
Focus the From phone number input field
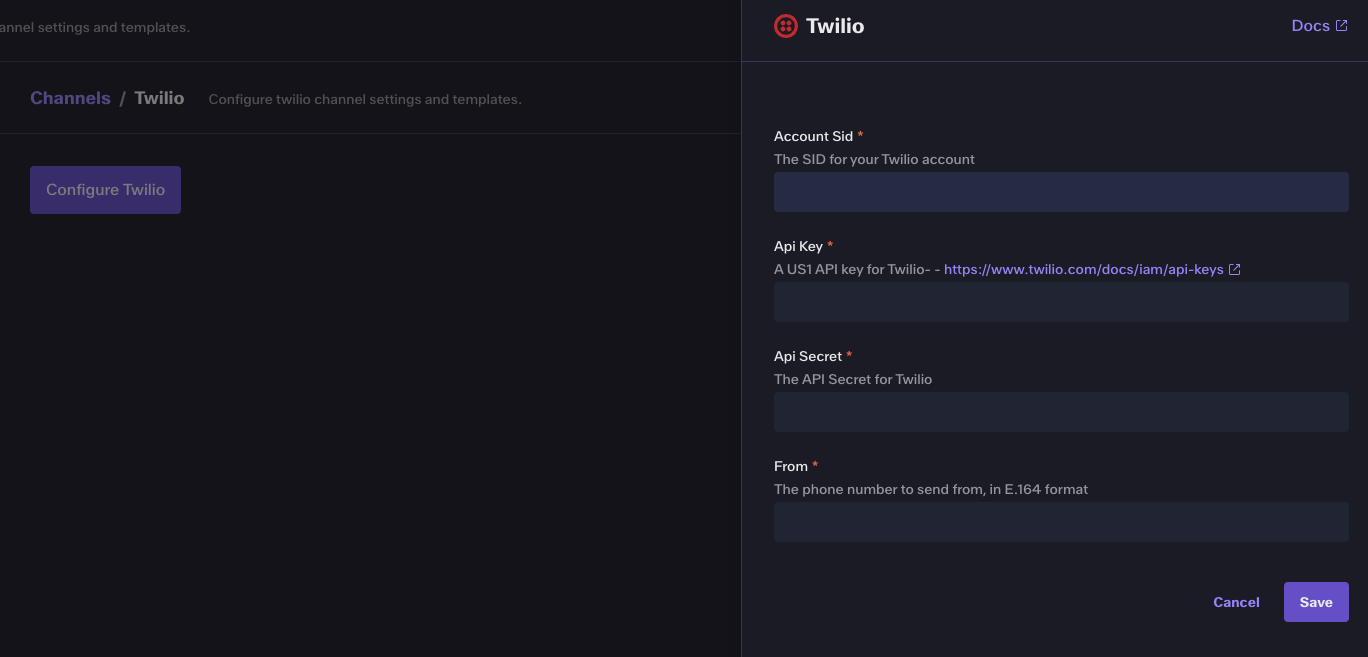click(x=1061, y=522)
